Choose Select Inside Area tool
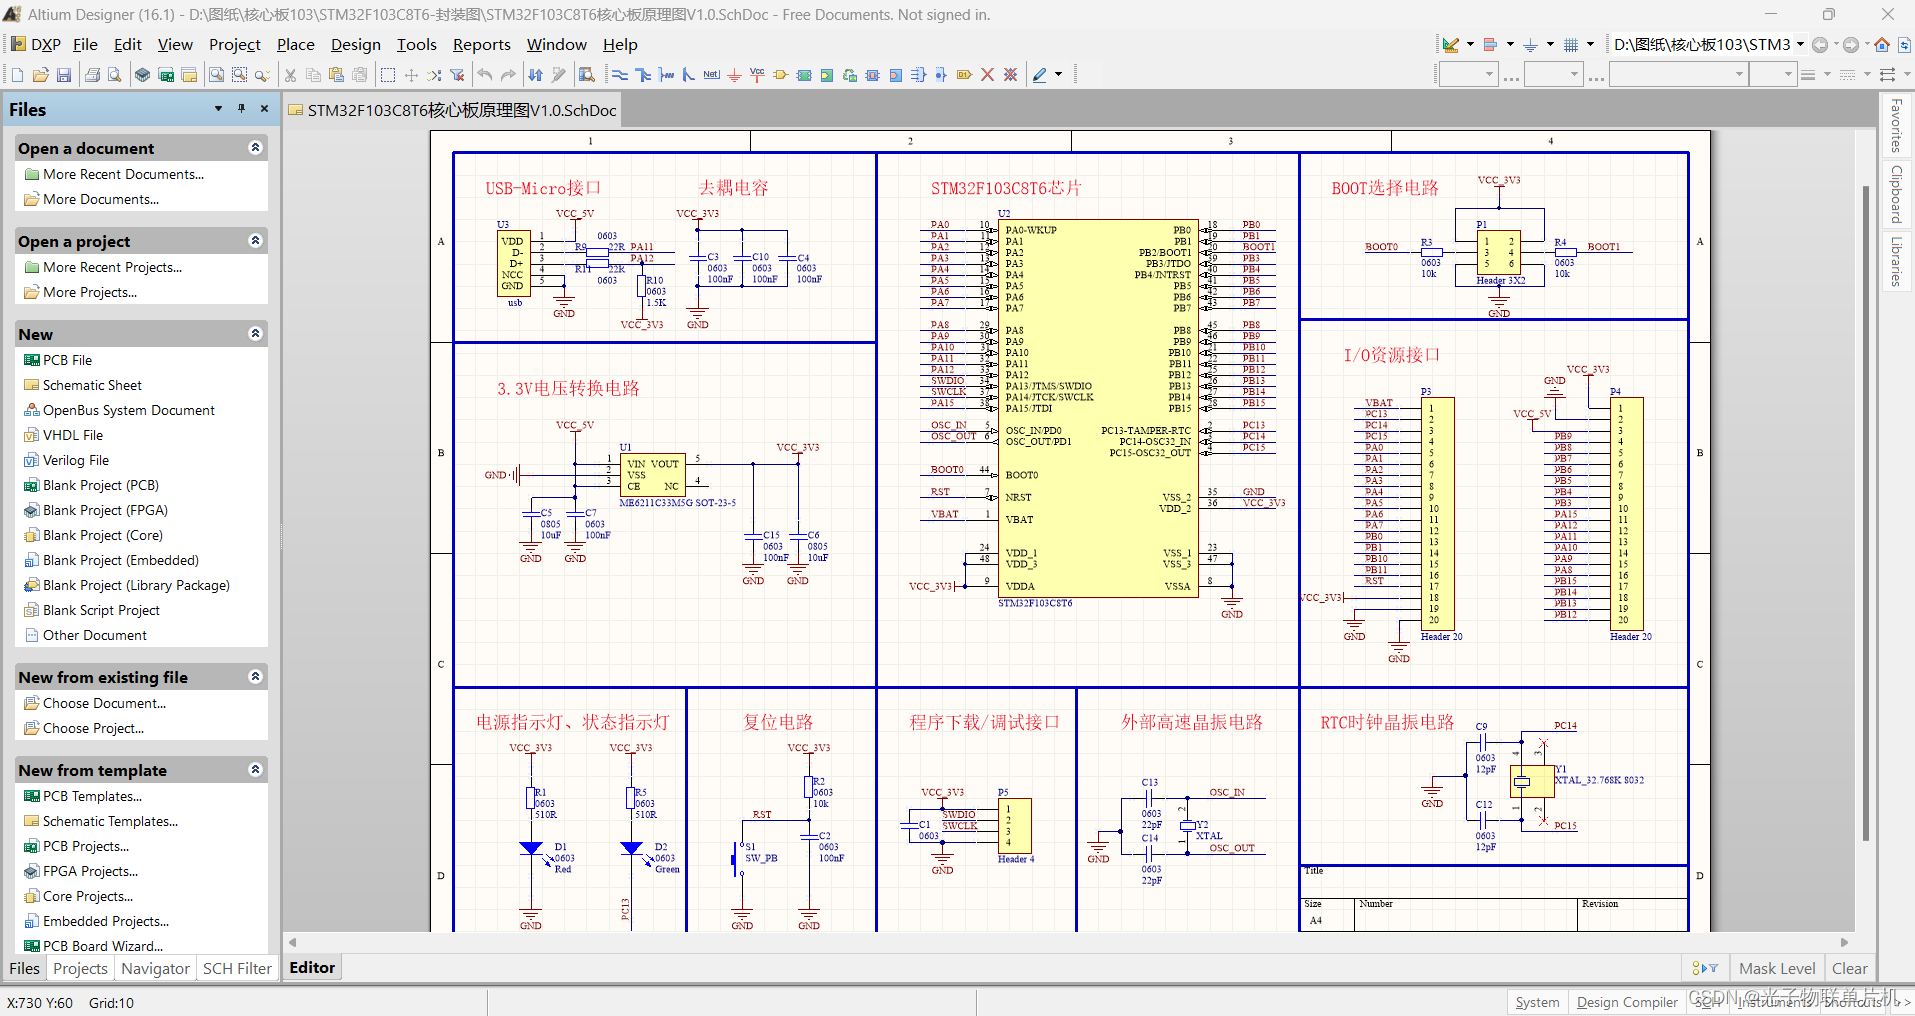Screen dimensions: 1915x1016 pos(388,75)
